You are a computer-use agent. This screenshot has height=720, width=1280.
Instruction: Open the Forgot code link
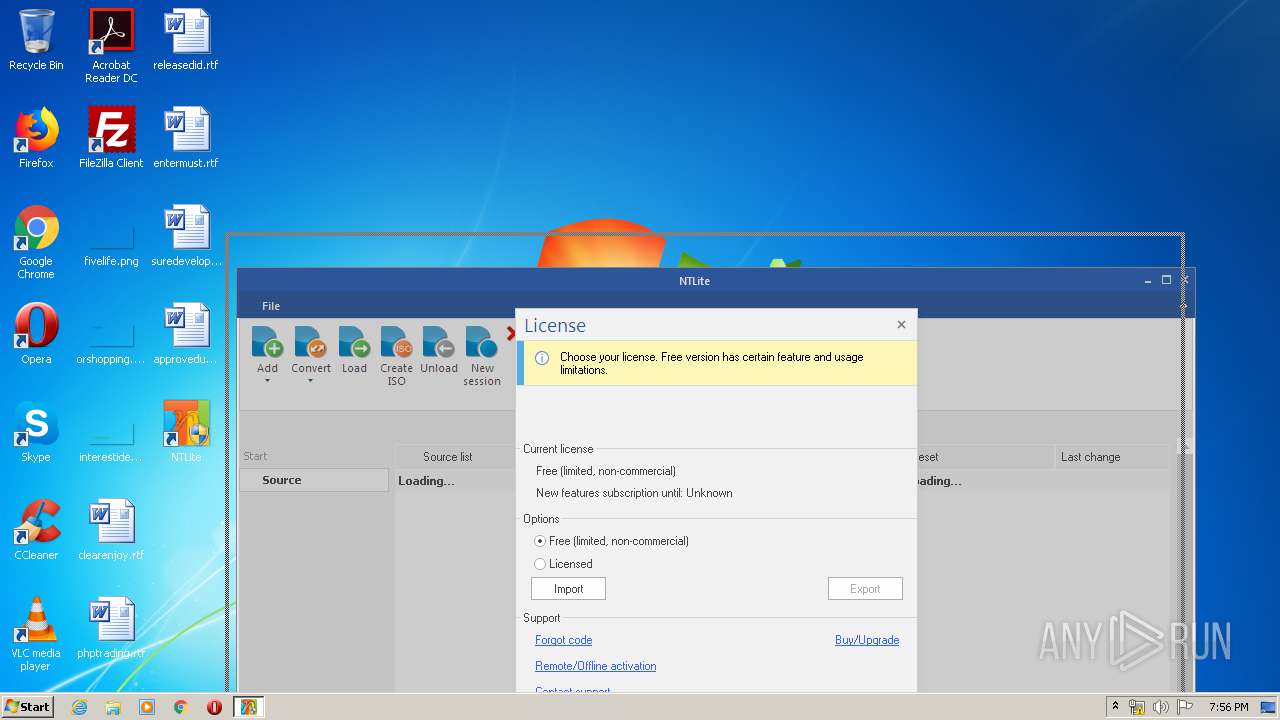(x=563, y=640)
